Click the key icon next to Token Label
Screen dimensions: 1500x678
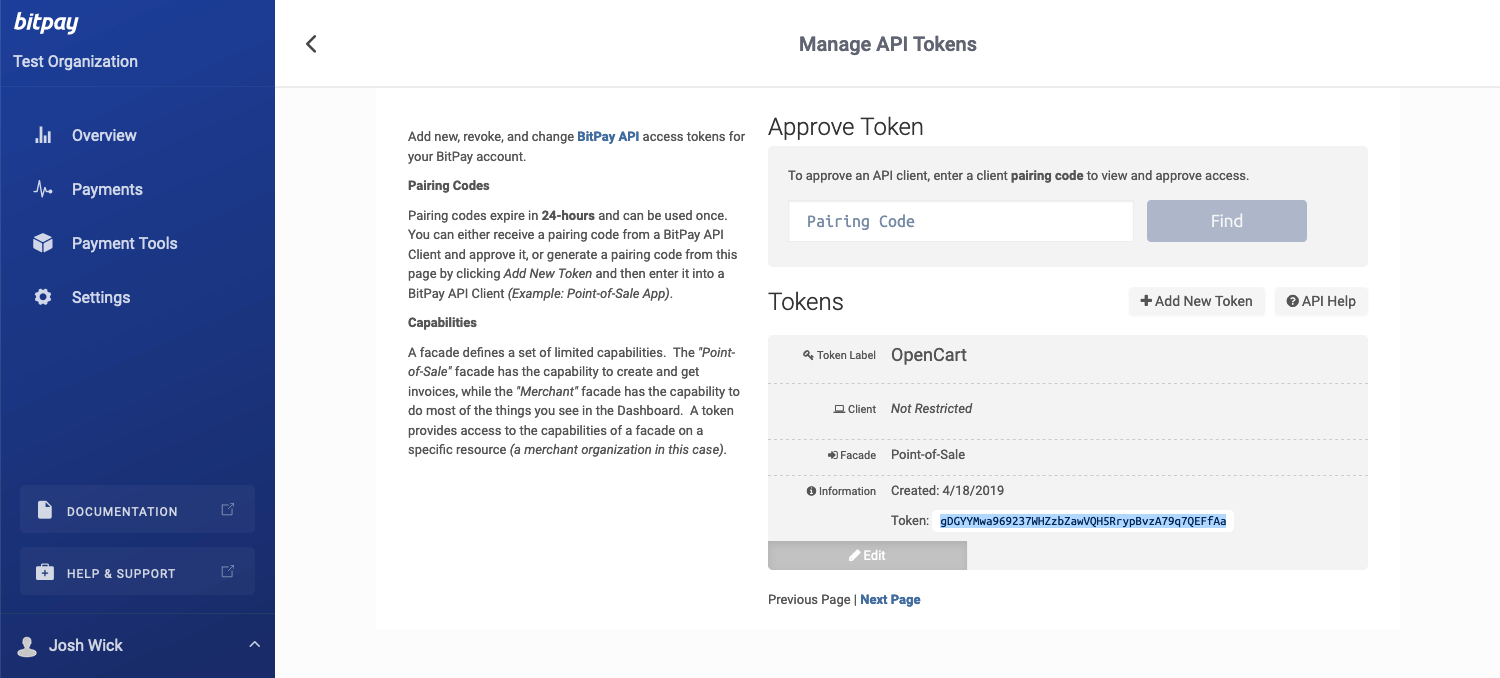pos(808,355)
